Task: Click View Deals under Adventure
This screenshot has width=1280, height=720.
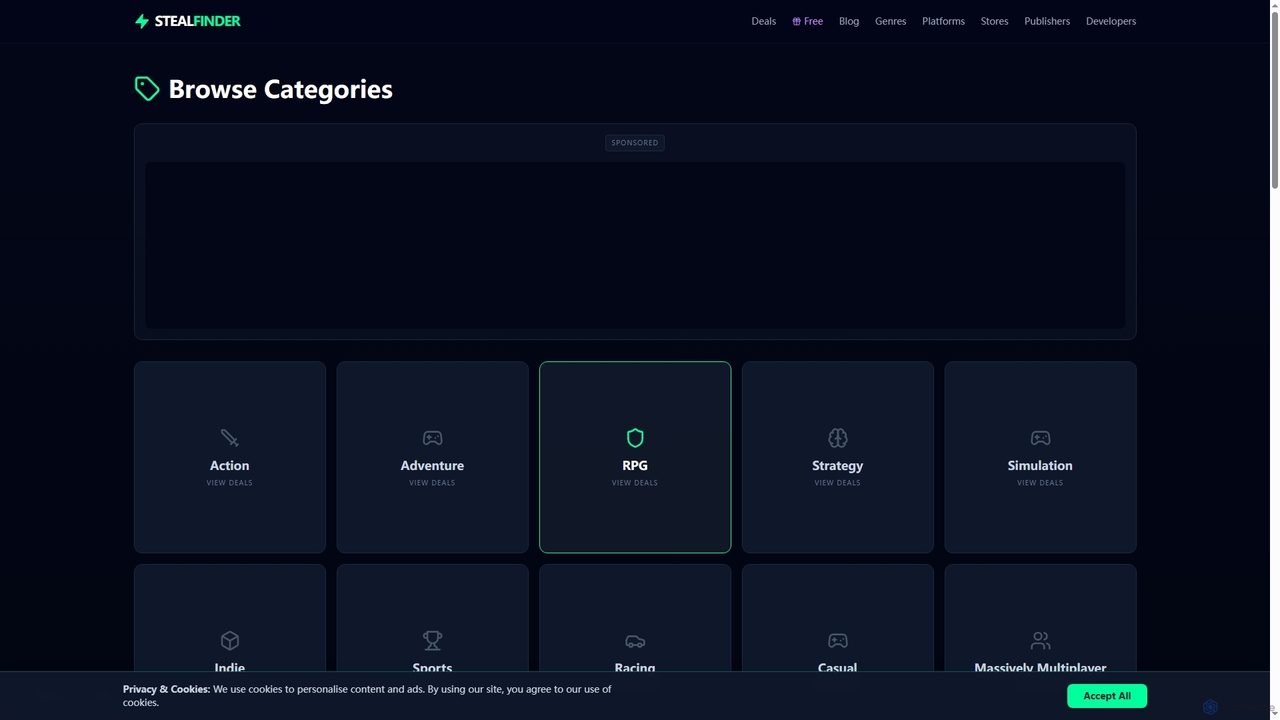Action: point(432,483)
